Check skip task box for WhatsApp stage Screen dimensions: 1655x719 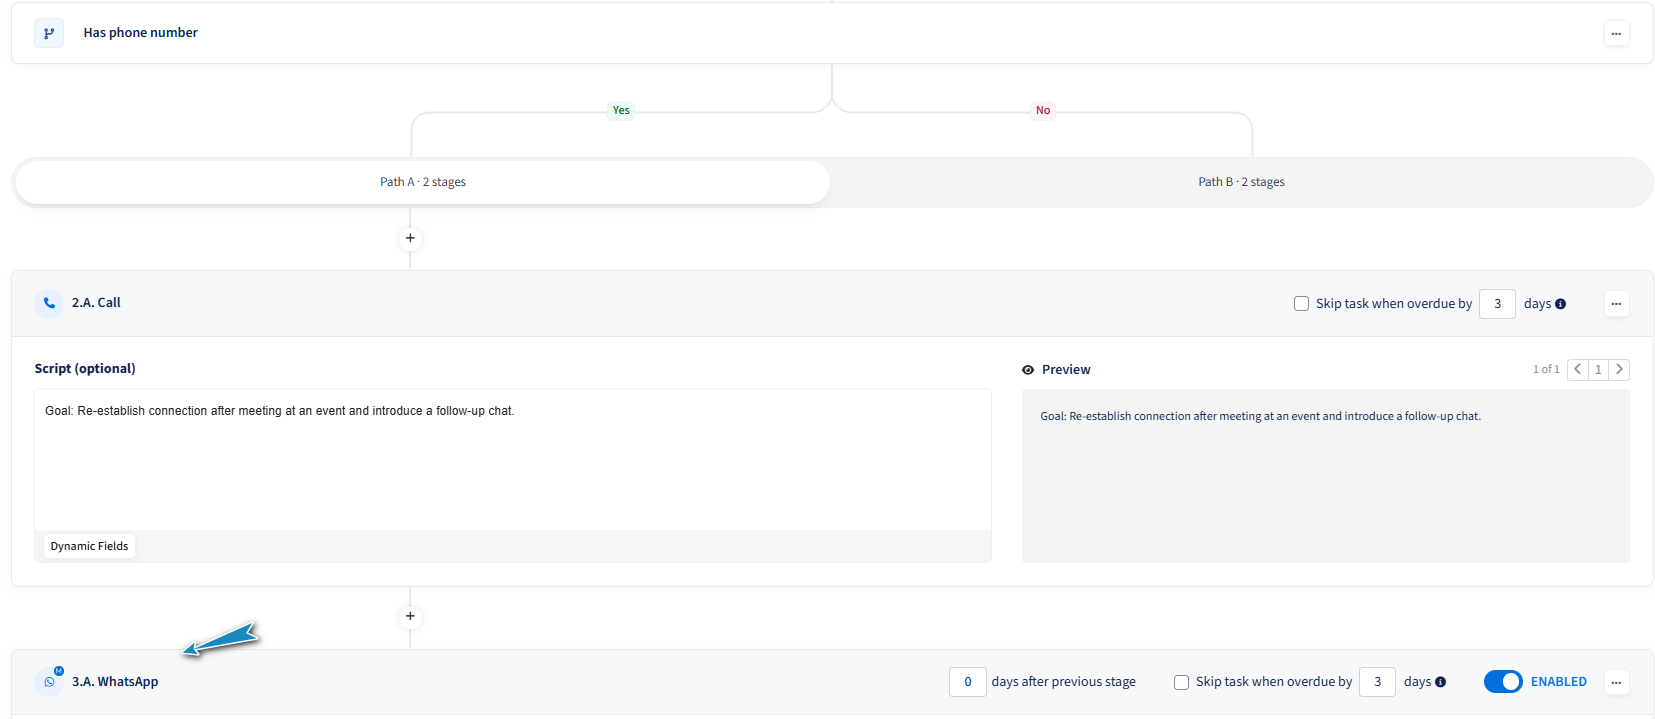coord(1181,682)
